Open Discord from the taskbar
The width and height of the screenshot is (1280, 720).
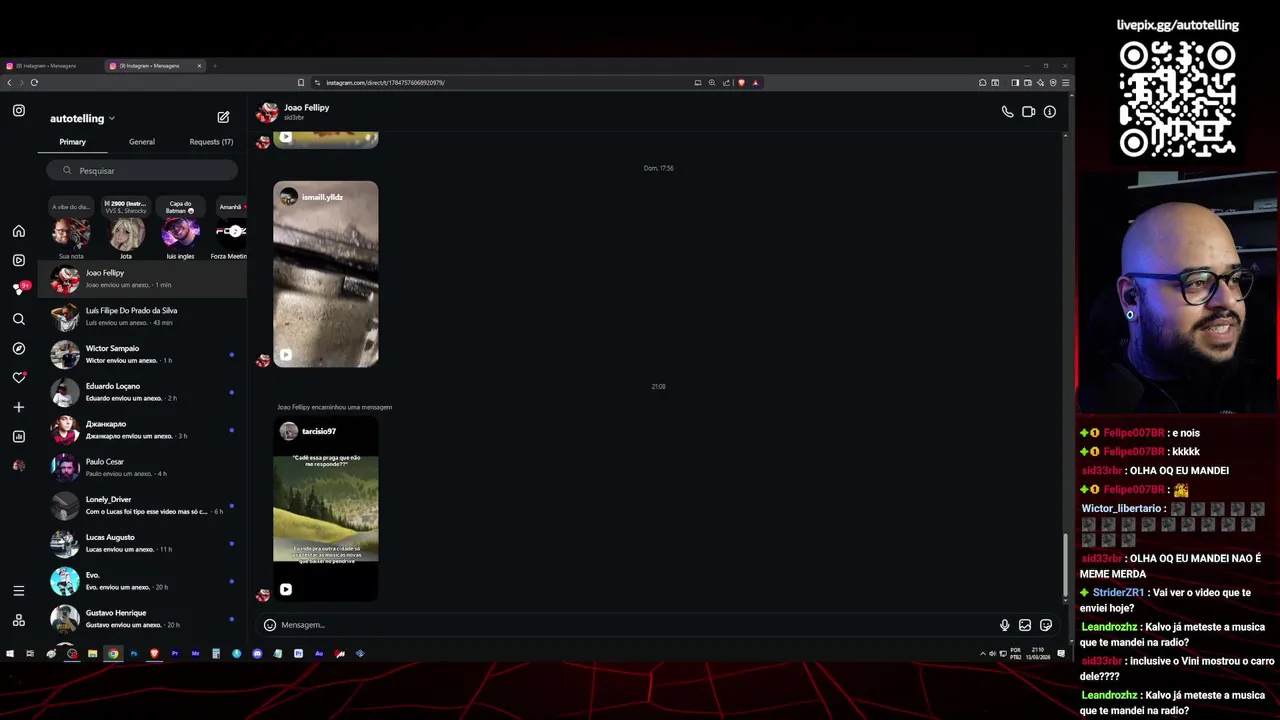257,654
